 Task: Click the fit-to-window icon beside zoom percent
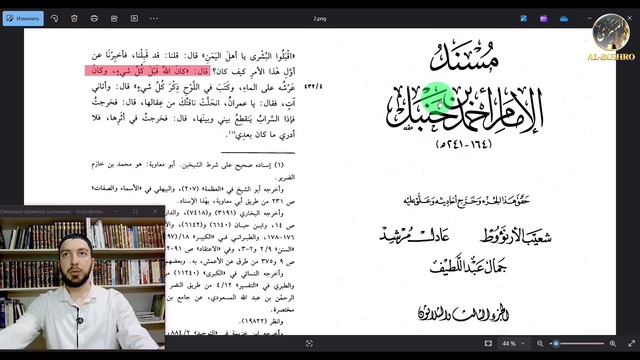pyautogui.click(x=488, y=344)
